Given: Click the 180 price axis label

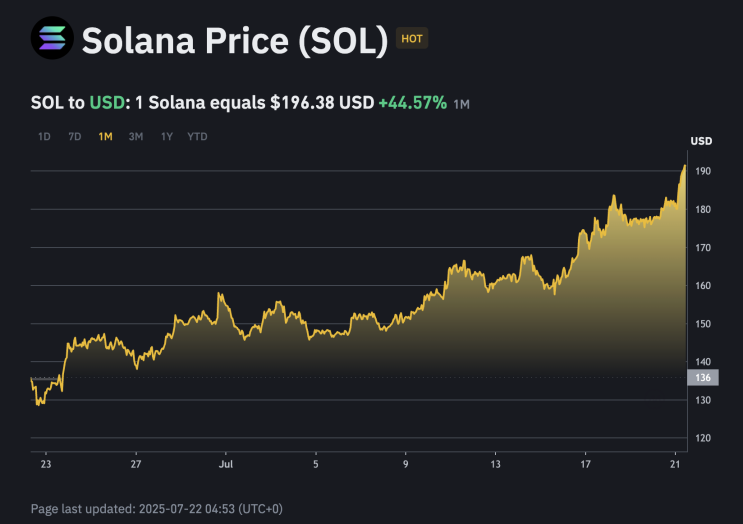Looking at the screenshot, I should coord(703,210).
